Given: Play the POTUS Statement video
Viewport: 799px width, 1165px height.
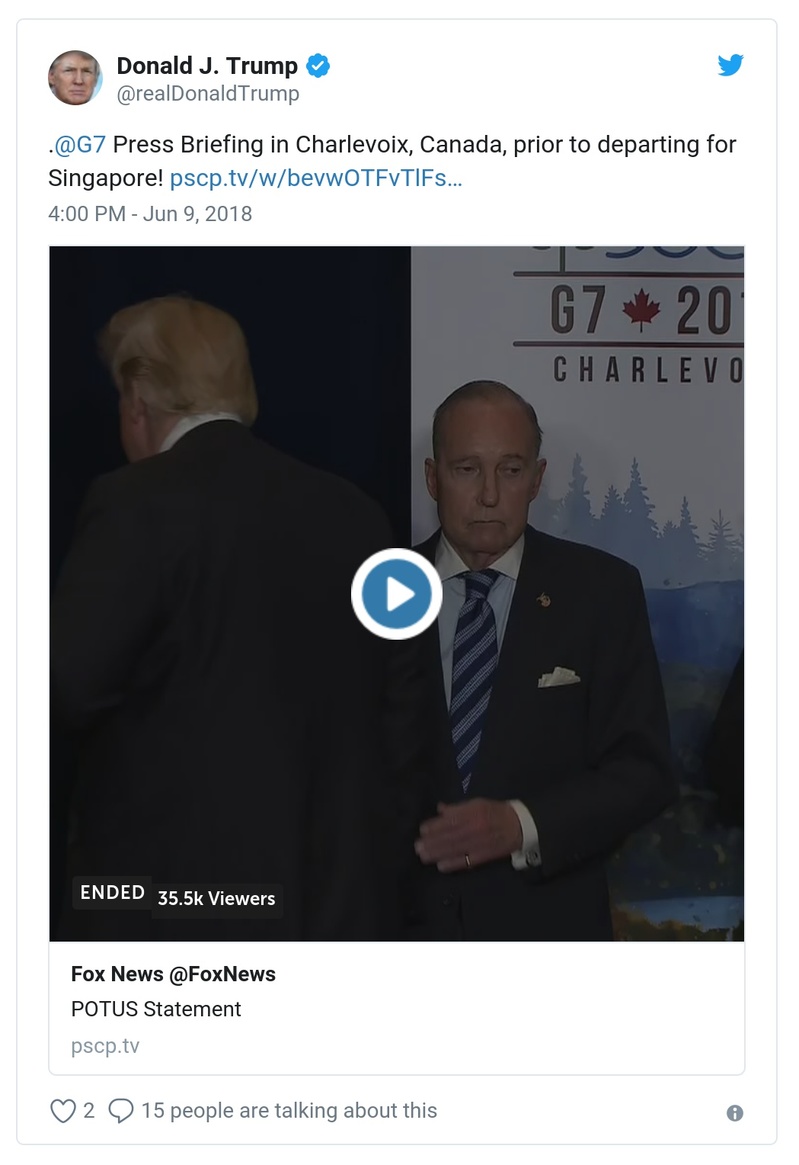Looking at the screenshot, I should tap(397, 593).
